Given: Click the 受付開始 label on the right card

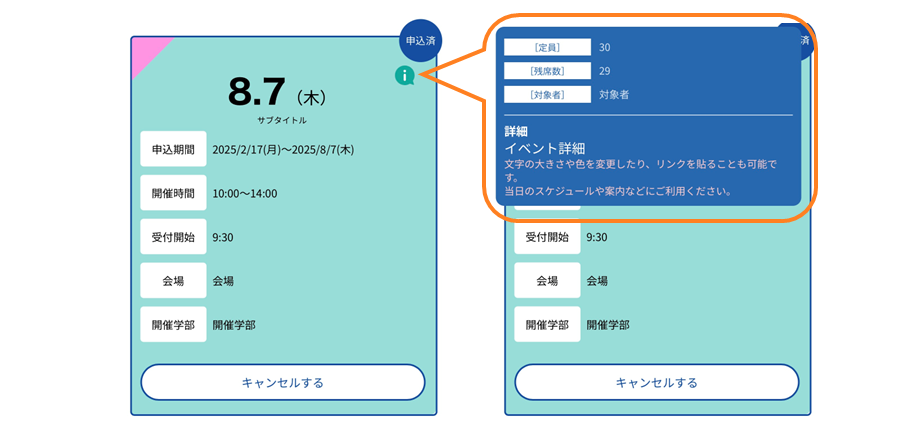Looking at the screenshot, I should click(547, 237).
